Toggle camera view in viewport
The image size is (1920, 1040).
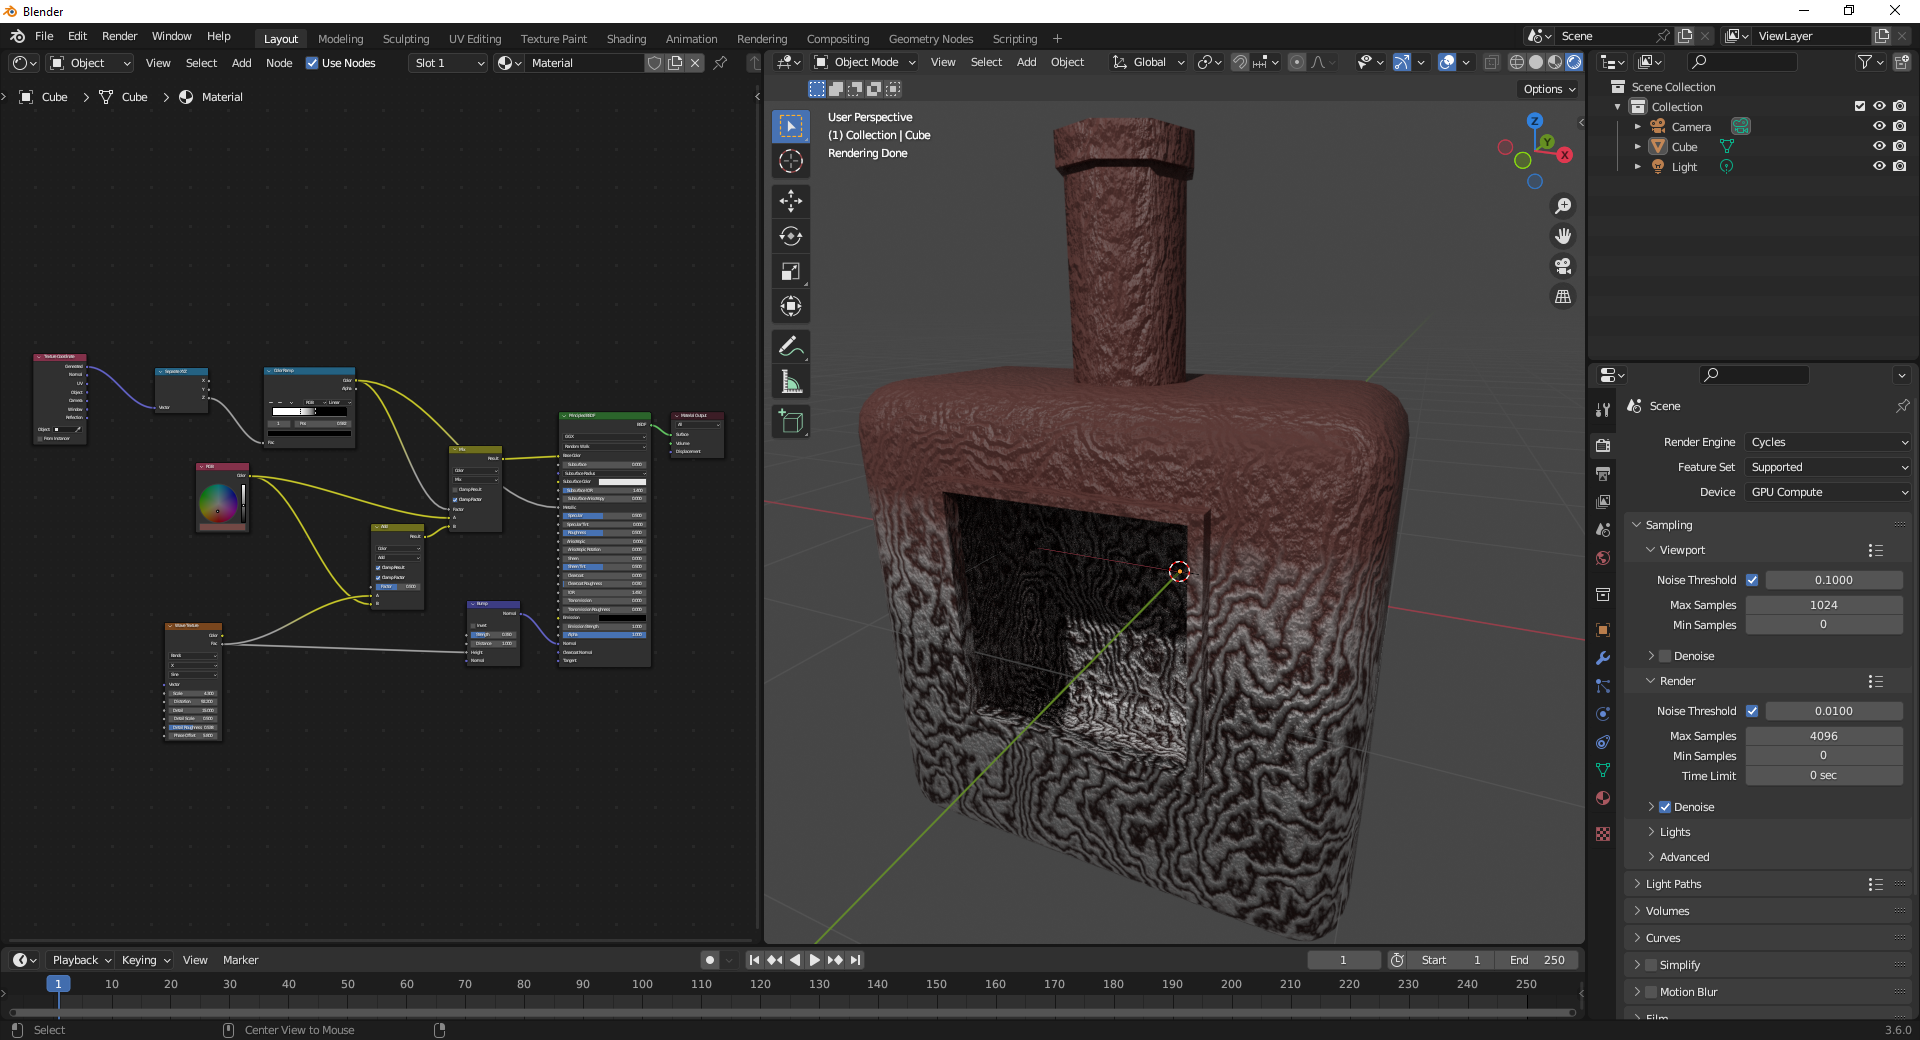tap(1562, 266)
